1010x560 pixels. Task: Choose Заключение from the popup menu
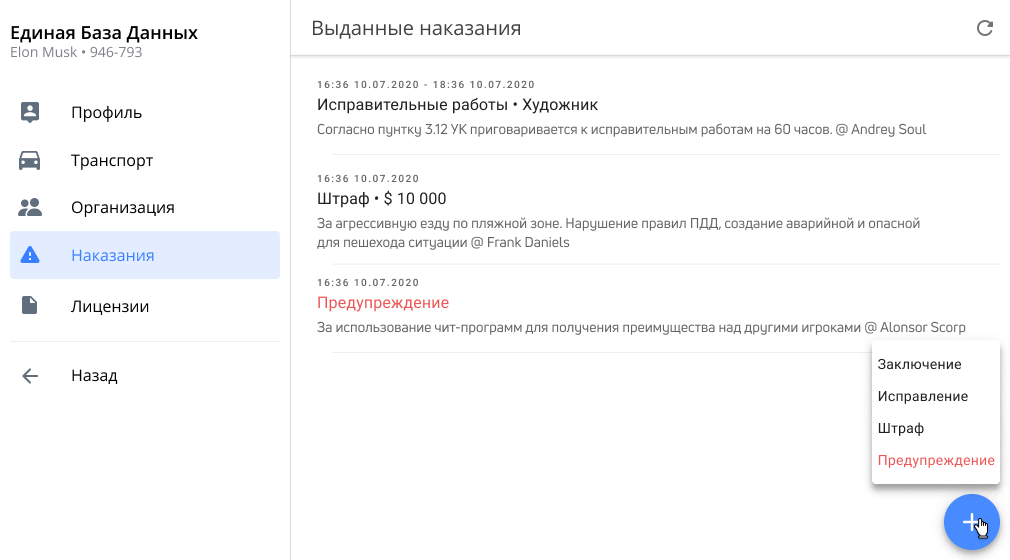point(919,364)
